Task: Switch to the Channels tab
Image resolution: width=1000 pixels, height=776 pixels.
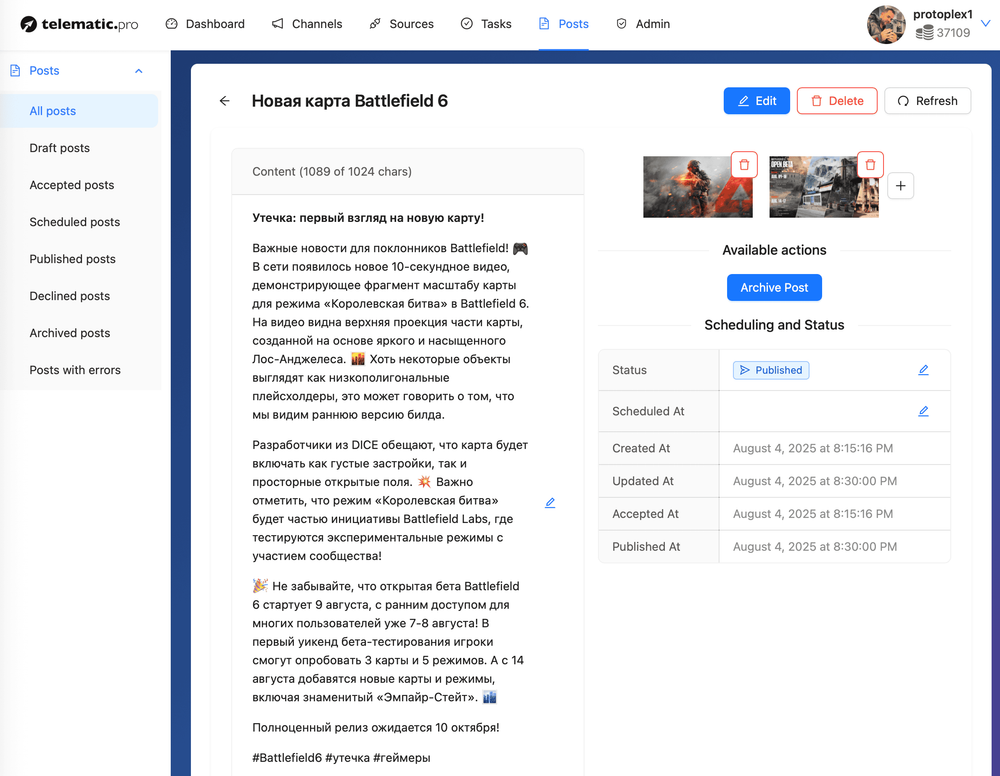Action: 307,24
